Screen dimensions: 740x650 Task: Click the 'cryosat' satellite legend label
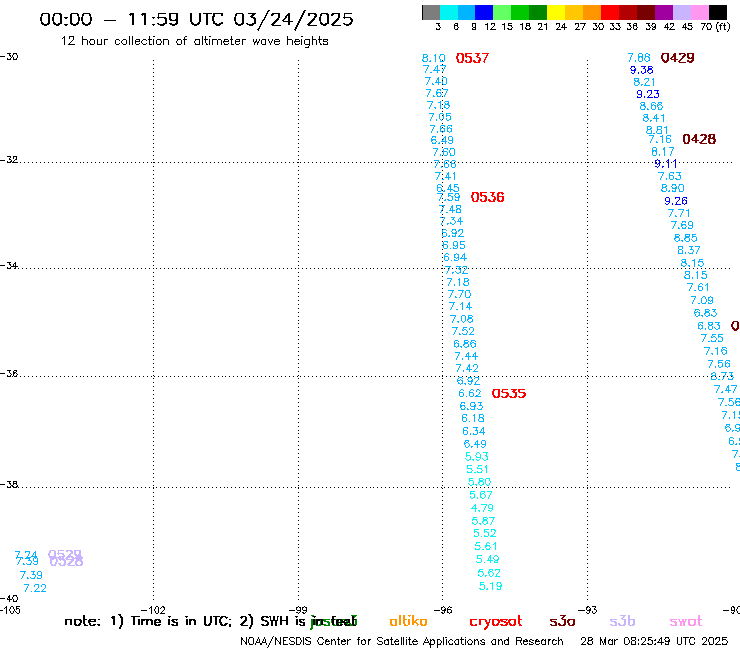pos(496,622)
